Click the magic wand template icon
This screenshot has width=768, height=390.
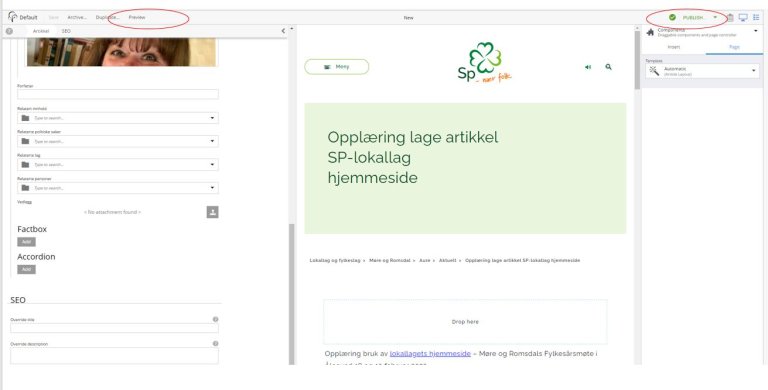tap(654, 71)
